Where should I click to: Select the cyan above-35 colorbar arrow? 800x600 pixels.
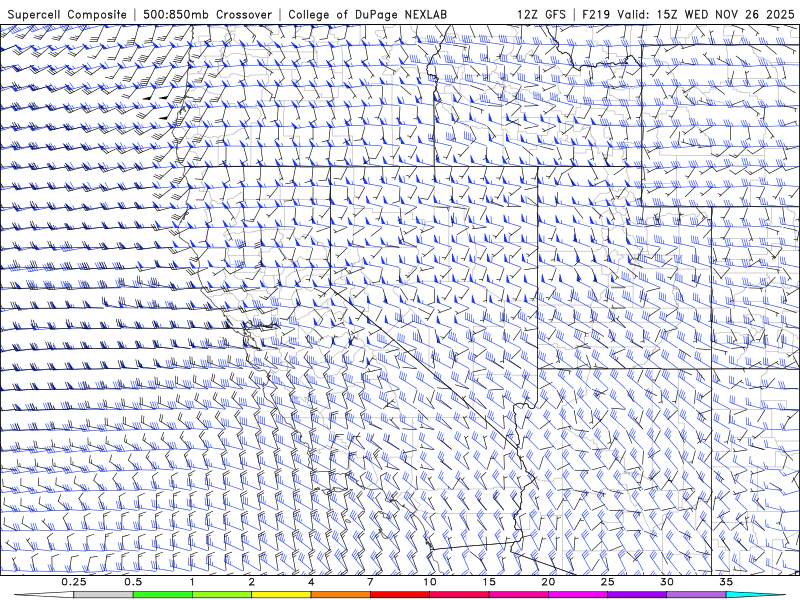click(755, 595)
